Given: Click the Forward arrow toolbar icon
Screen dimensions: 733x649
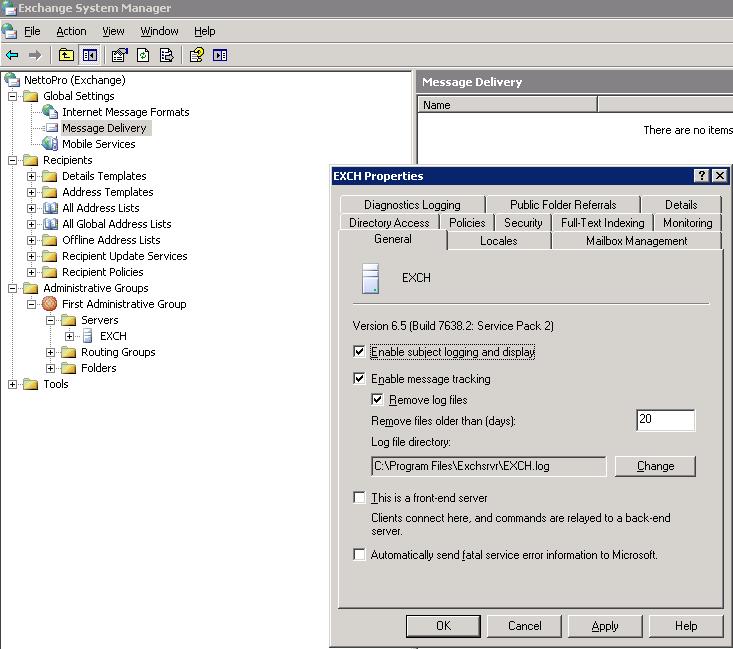Looking at the screenshot, I should (35, 55).
